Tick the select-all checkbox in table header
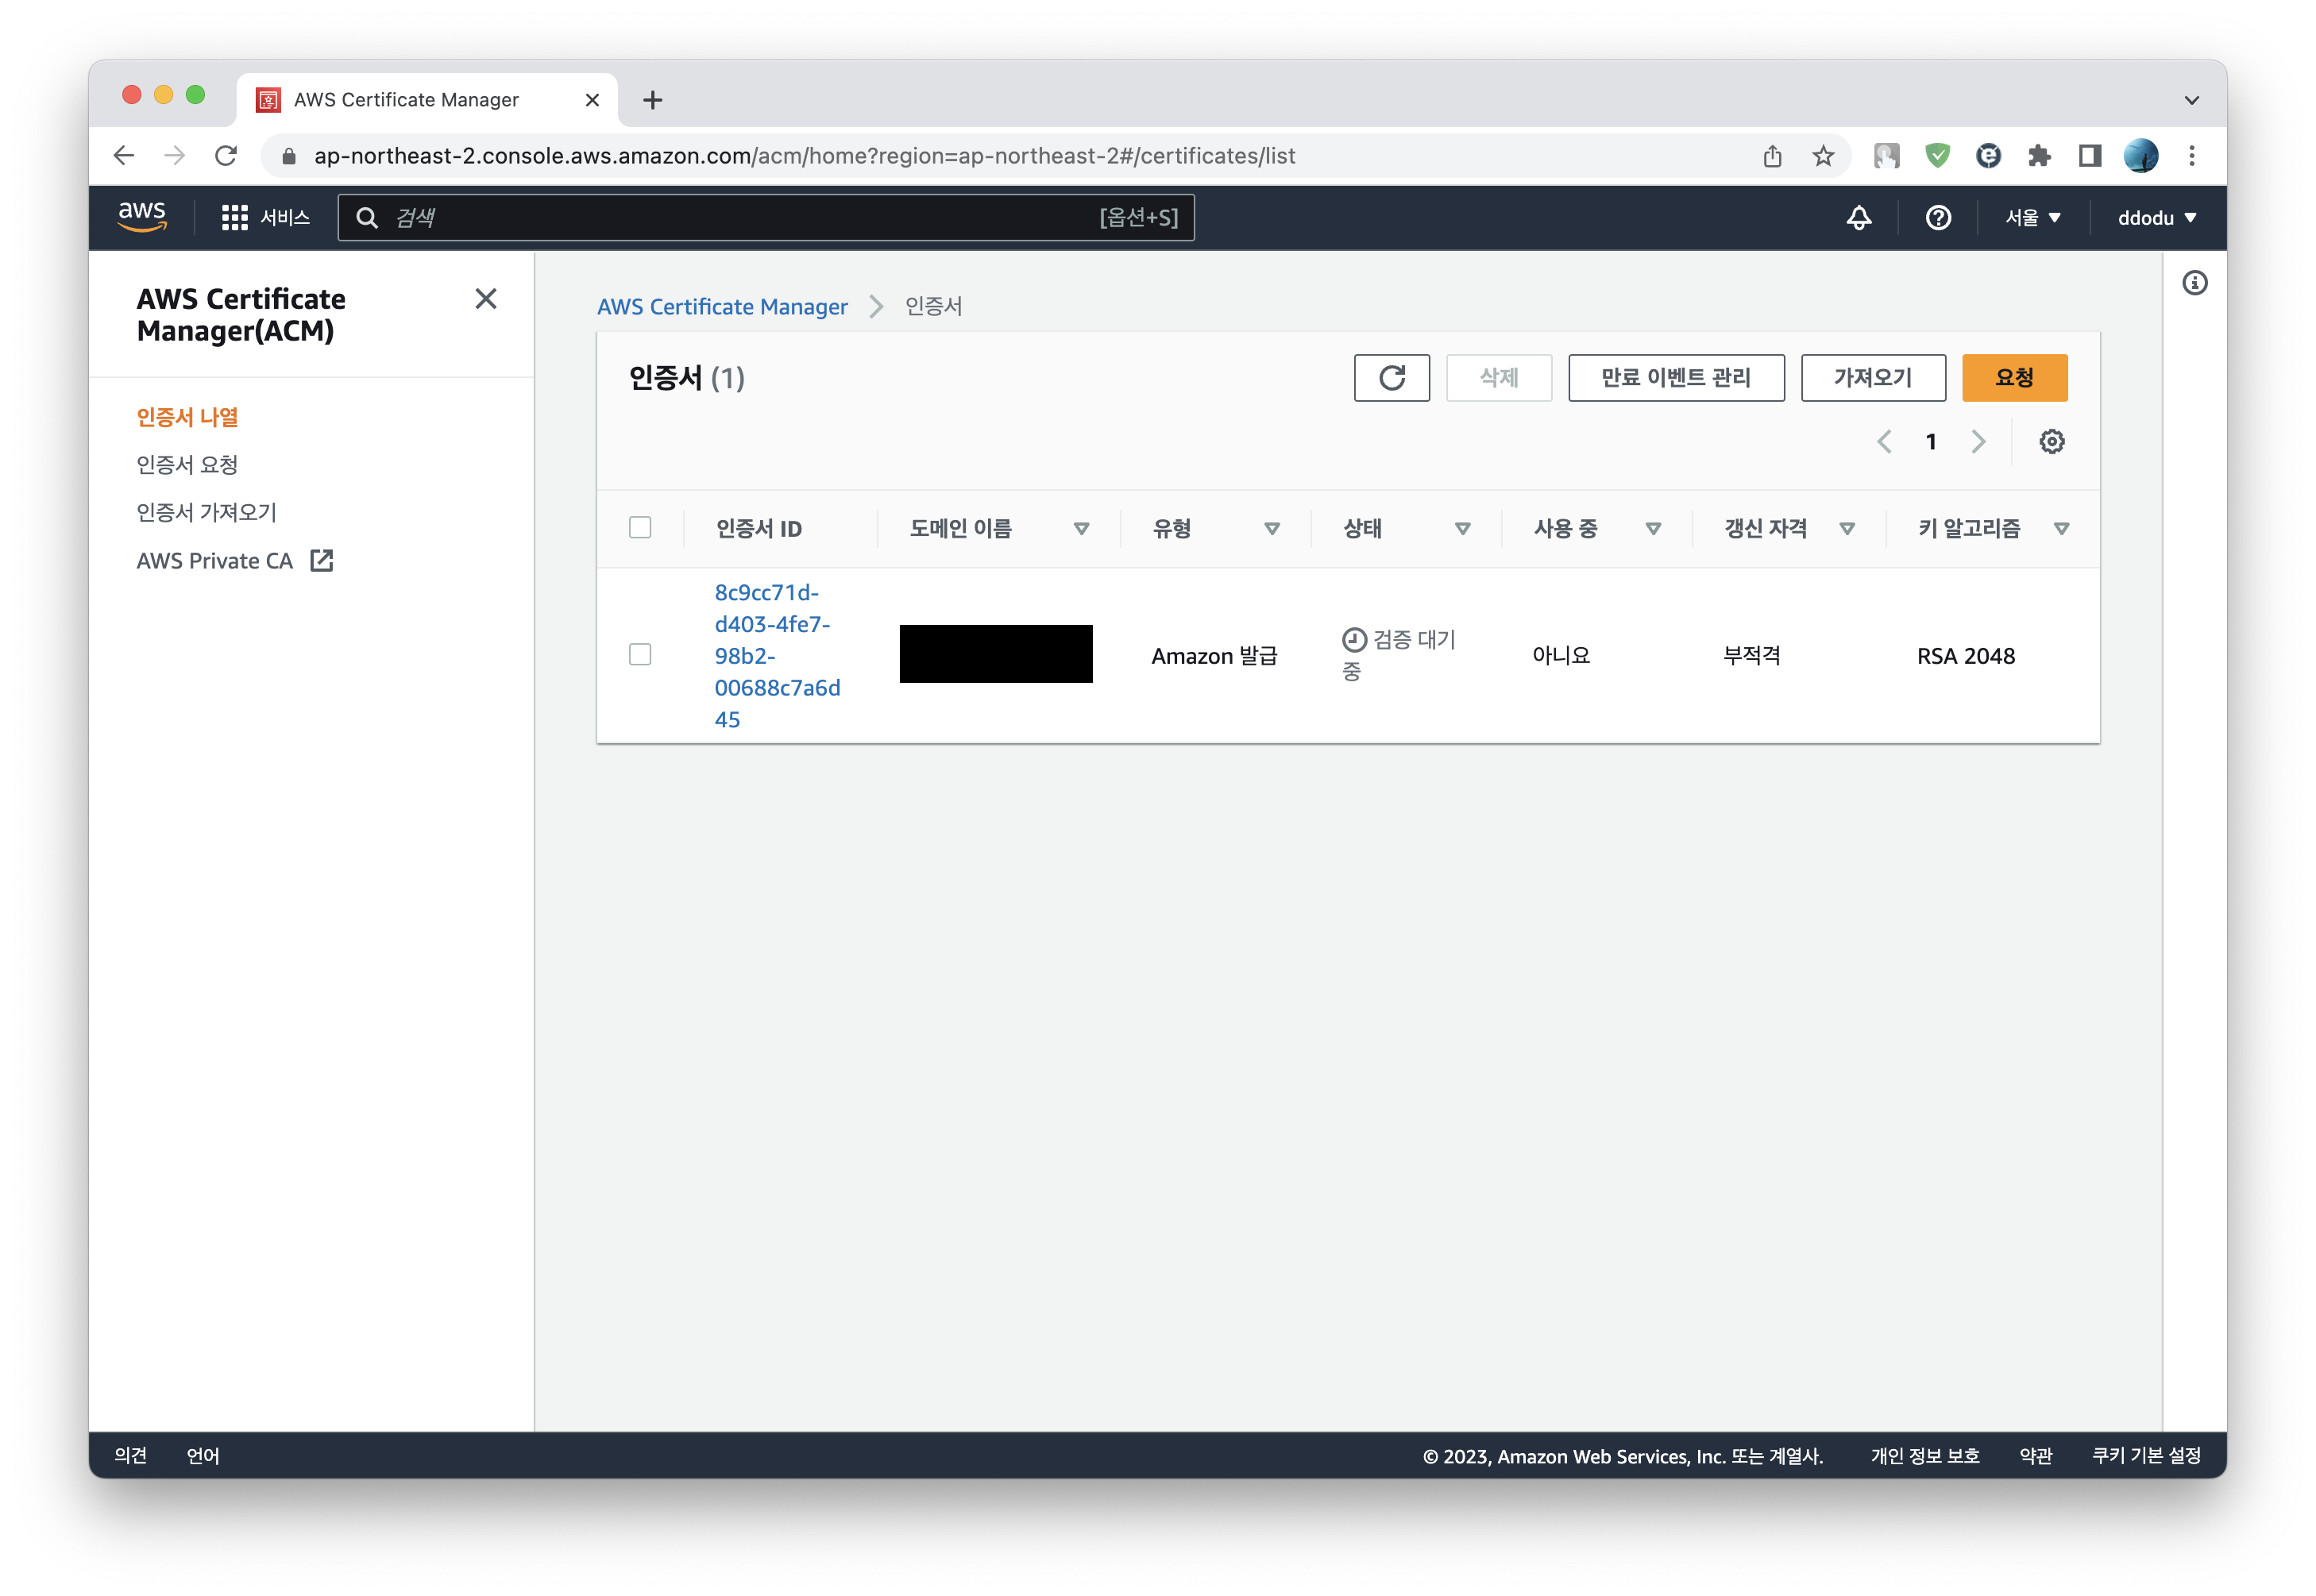2316x1596 pixels. point(640,527)
